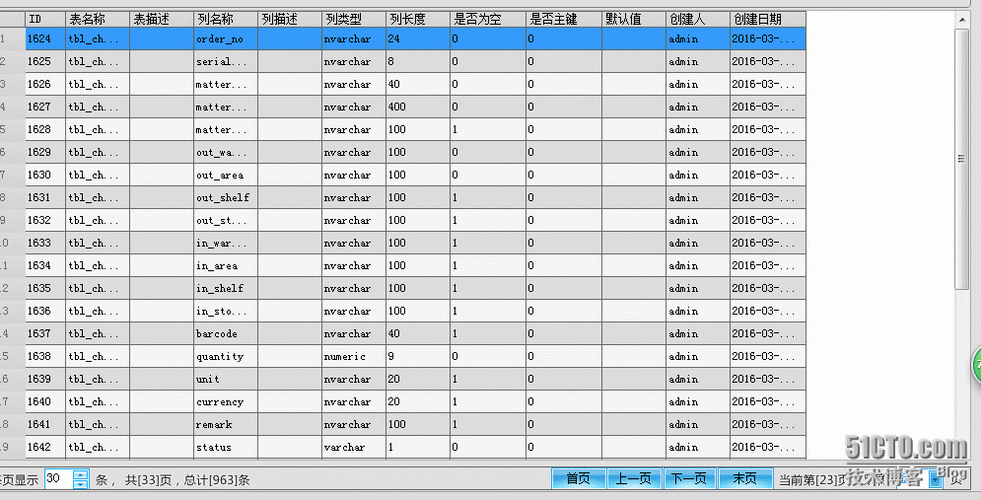Select ID cell 1626
This screenshot has height=500, width=981.
[x=45, y=84]
